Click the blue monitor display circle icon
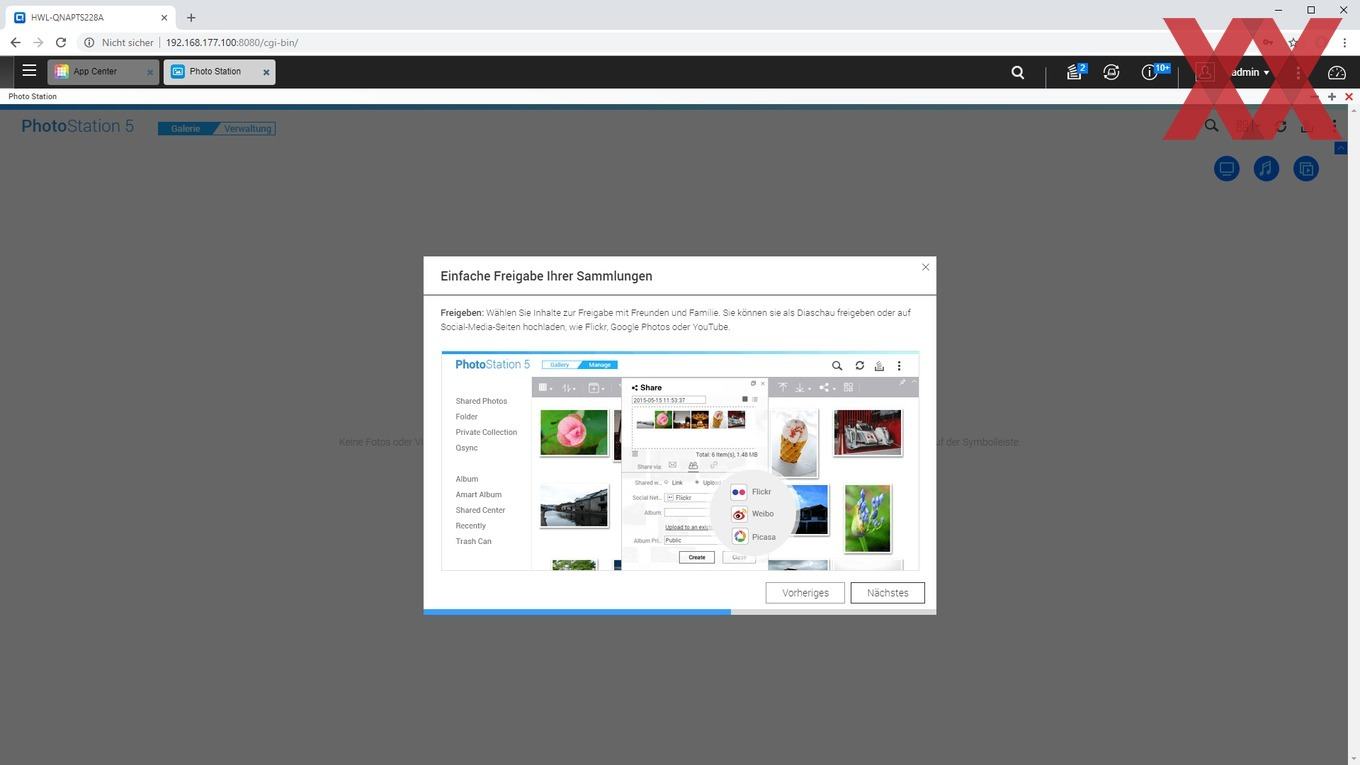The height and width of the screenshot is (765, 1360). click(x=1227, y=169)
